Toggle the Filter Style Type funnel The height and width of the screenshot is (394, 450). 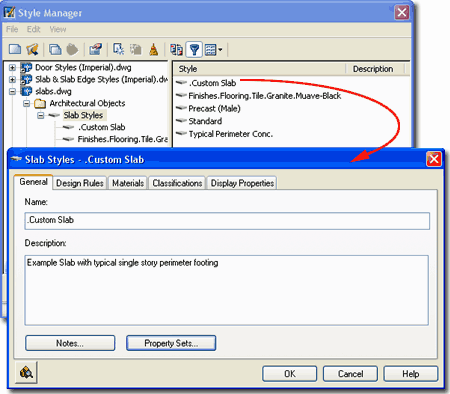tap(194, 50)
